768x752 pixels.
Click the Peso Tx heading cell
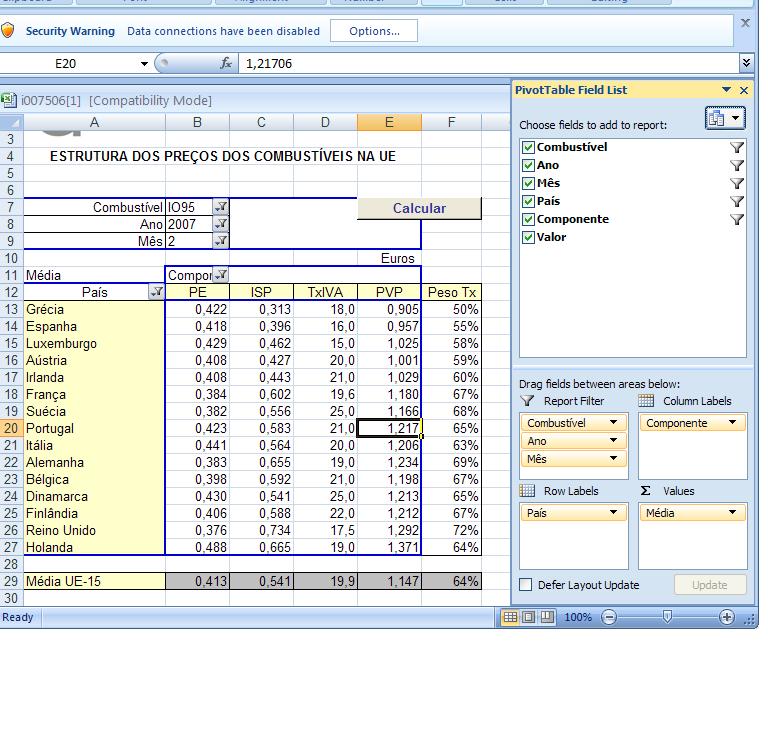[x=452, y=292]
